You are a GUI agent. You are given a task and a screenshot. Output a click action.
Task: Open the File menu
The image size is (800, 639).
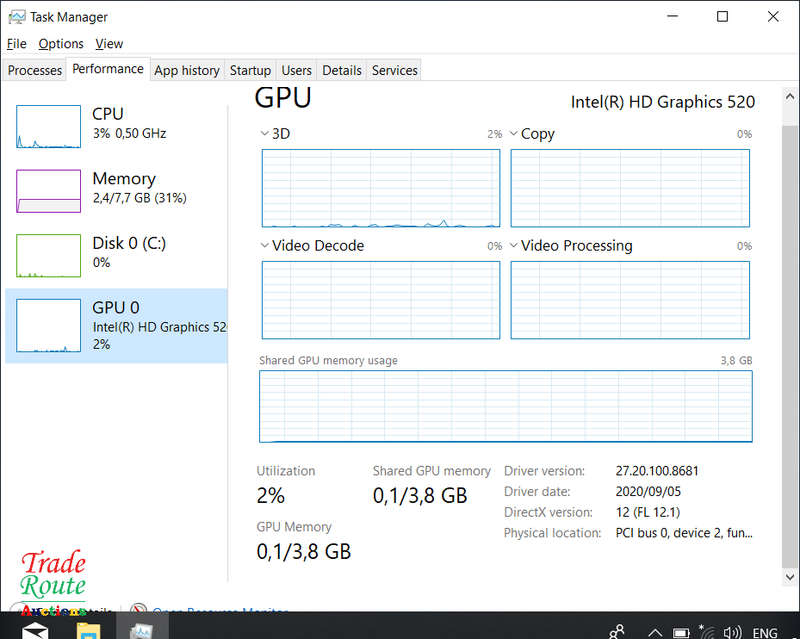16,44
